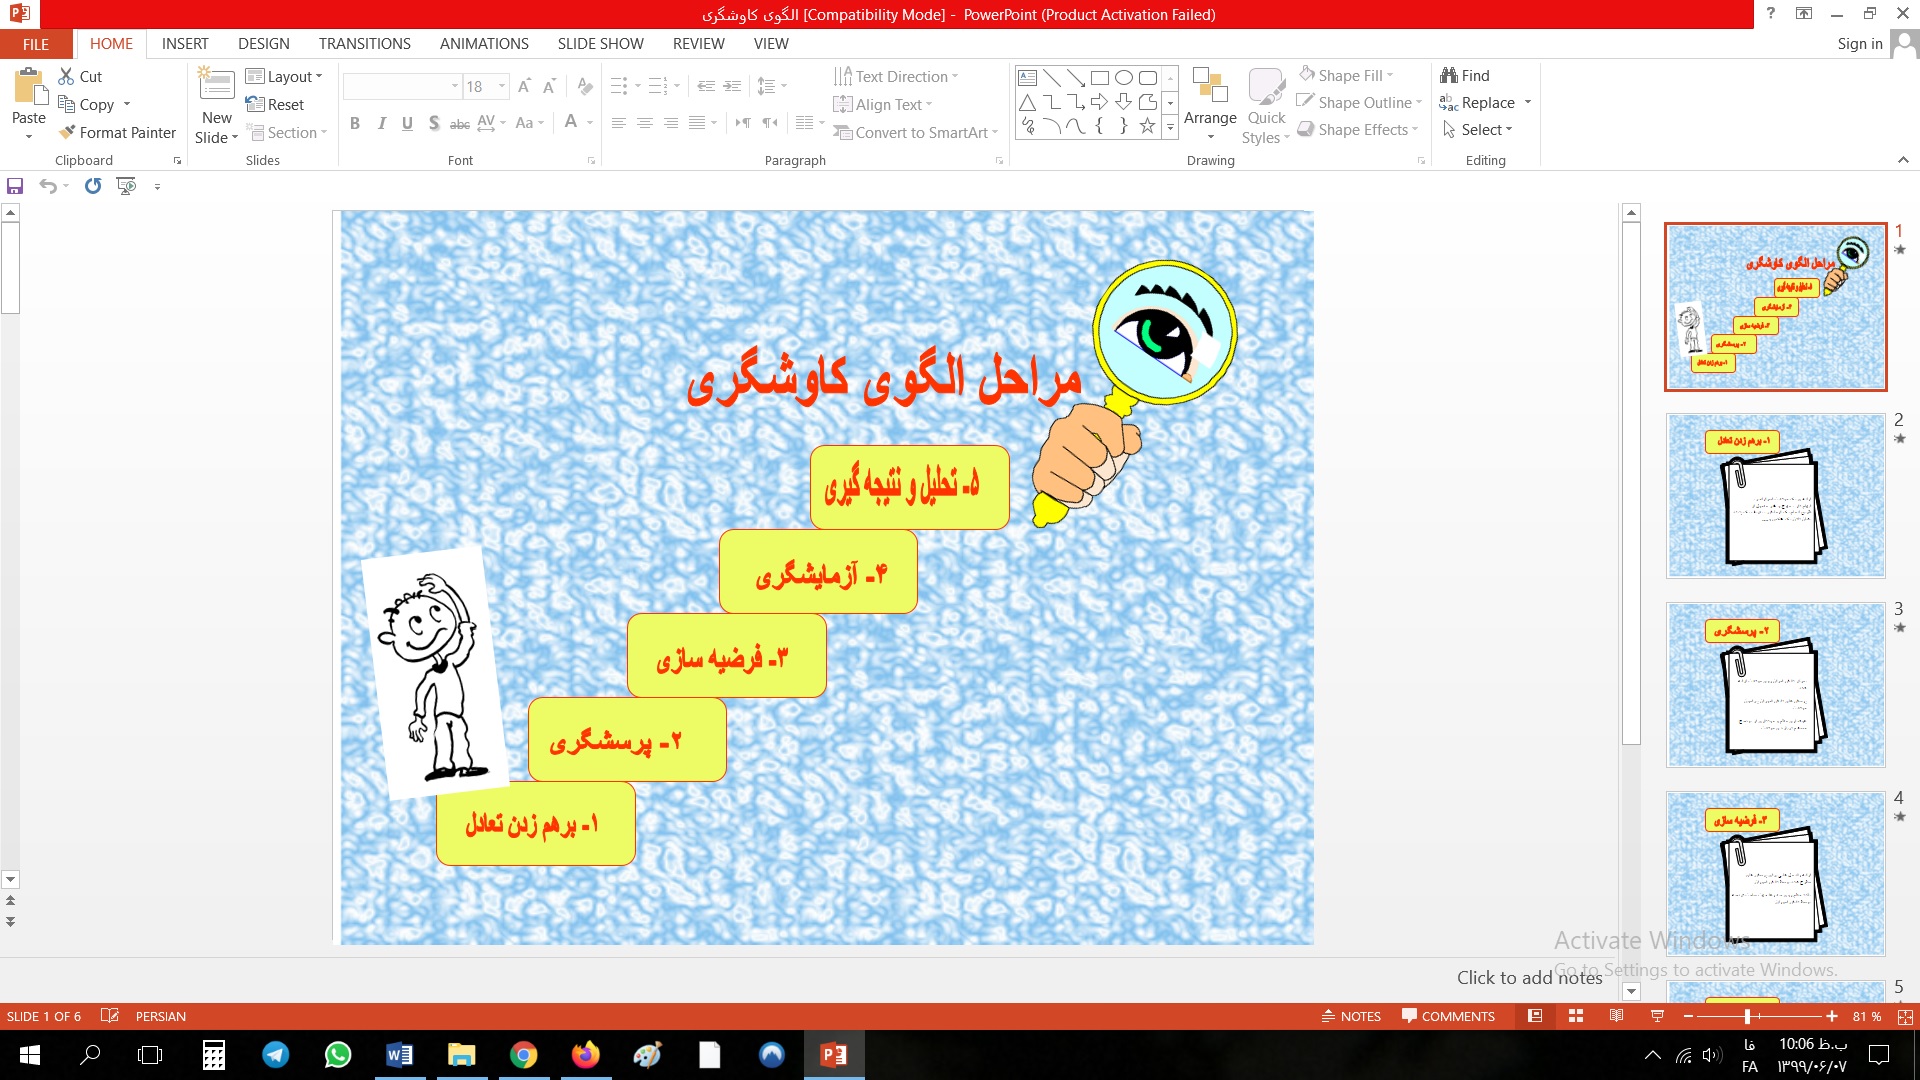This screenshot has width=1920, height=1080.
Task: Click the Format Painter brush icon
Action: [67, 132]
